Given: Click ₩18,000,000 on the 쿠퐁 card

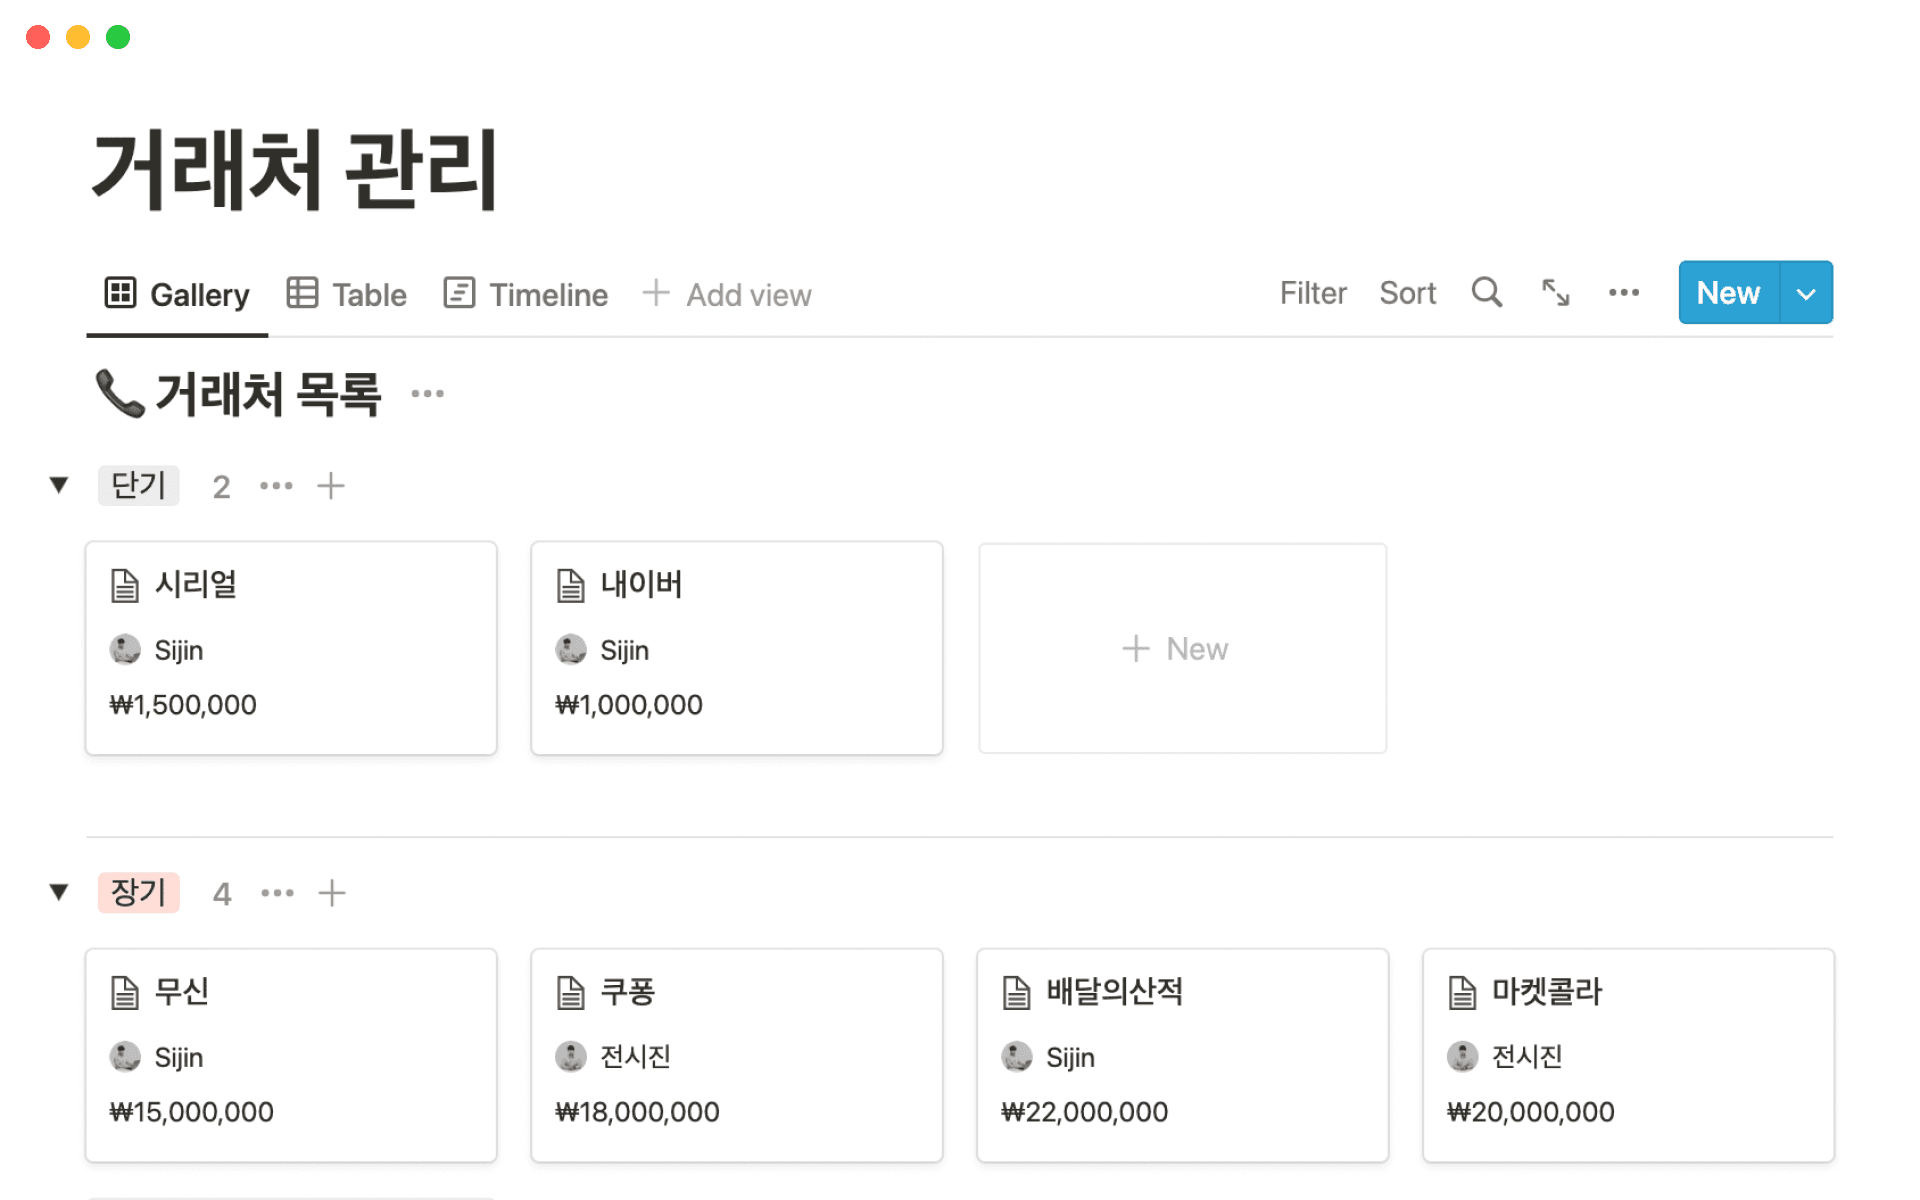Looking at the screenshot, I should [x=637, y=1112].
